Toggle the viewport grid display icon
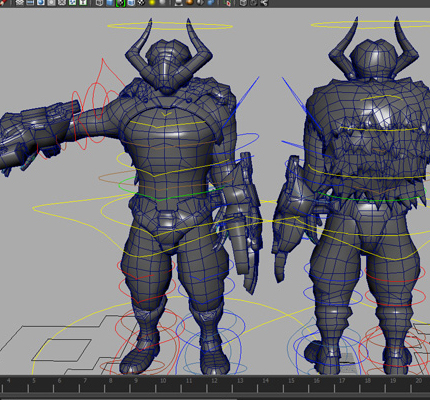Screen dimensions: 430x400 pyautogui.click(x=20, y=3)
